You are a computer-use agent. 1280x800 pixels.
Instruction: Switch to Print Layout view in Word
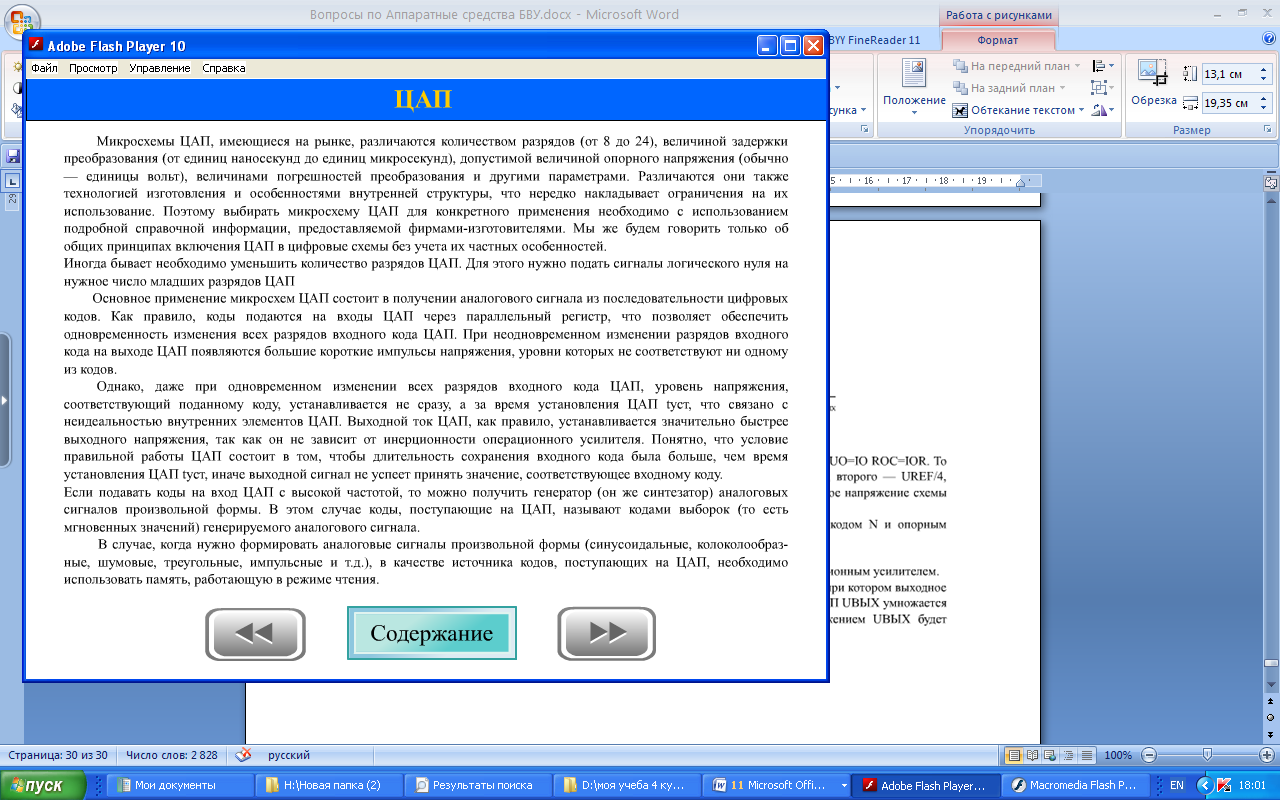pos(1014,755)
